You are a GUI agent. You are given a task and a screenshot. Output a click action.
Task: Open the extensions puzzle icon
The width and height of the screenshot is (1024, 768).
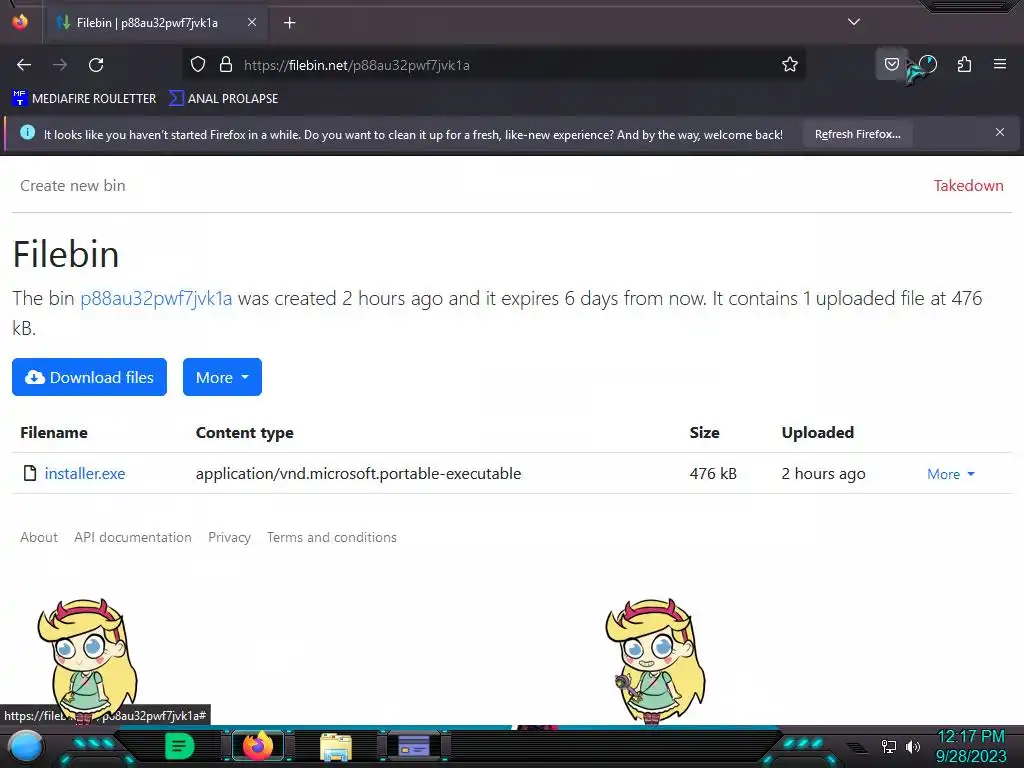coord(965,64)
